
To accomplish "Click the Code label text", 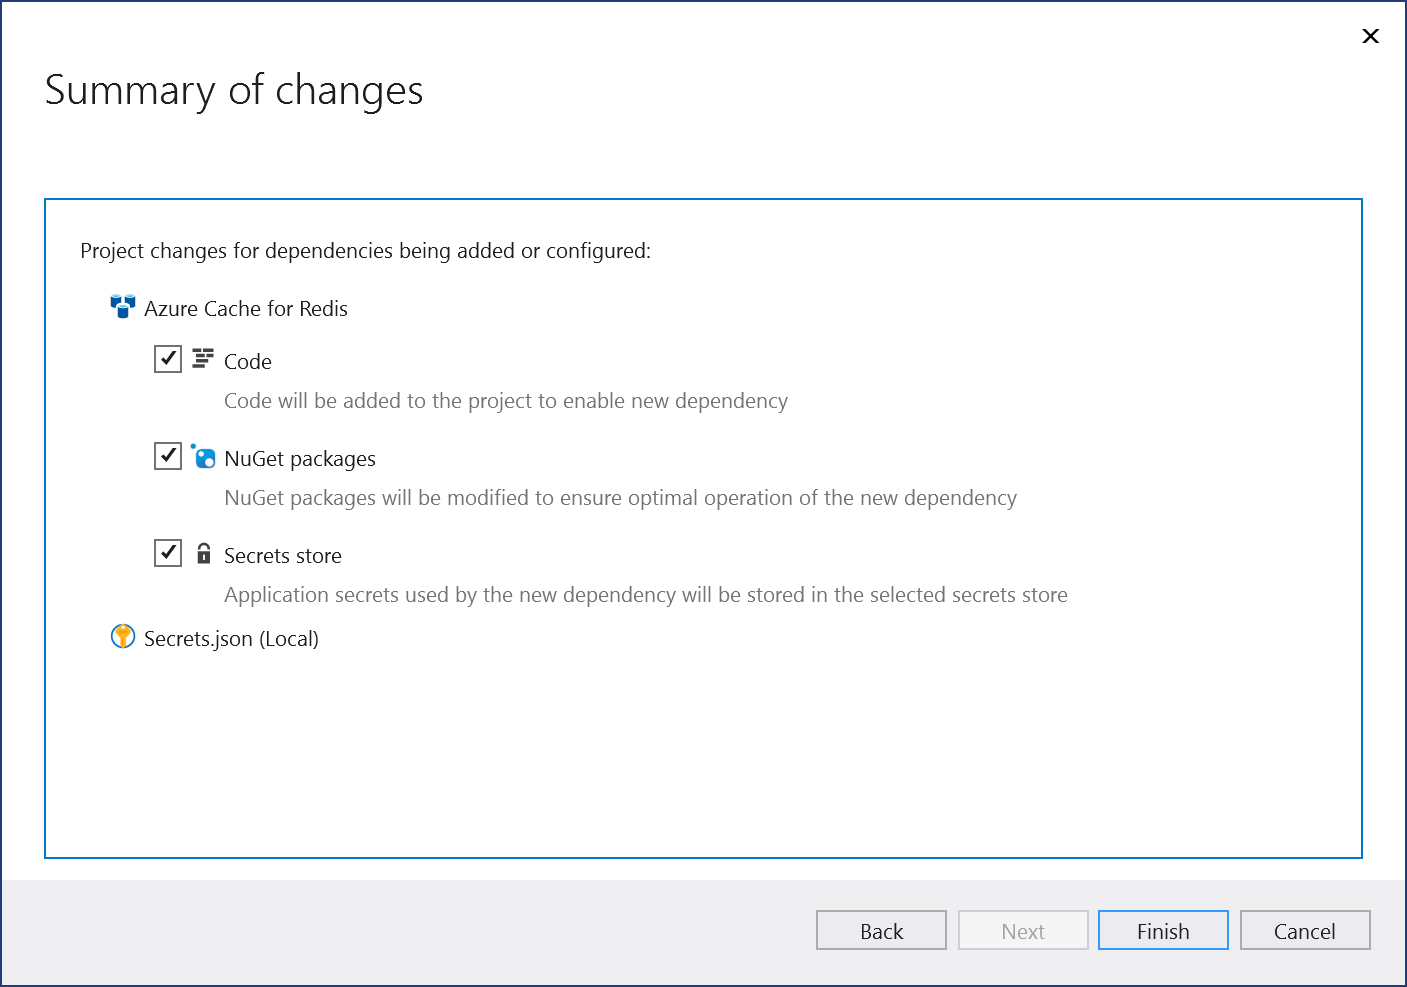I will click(248, 361).
